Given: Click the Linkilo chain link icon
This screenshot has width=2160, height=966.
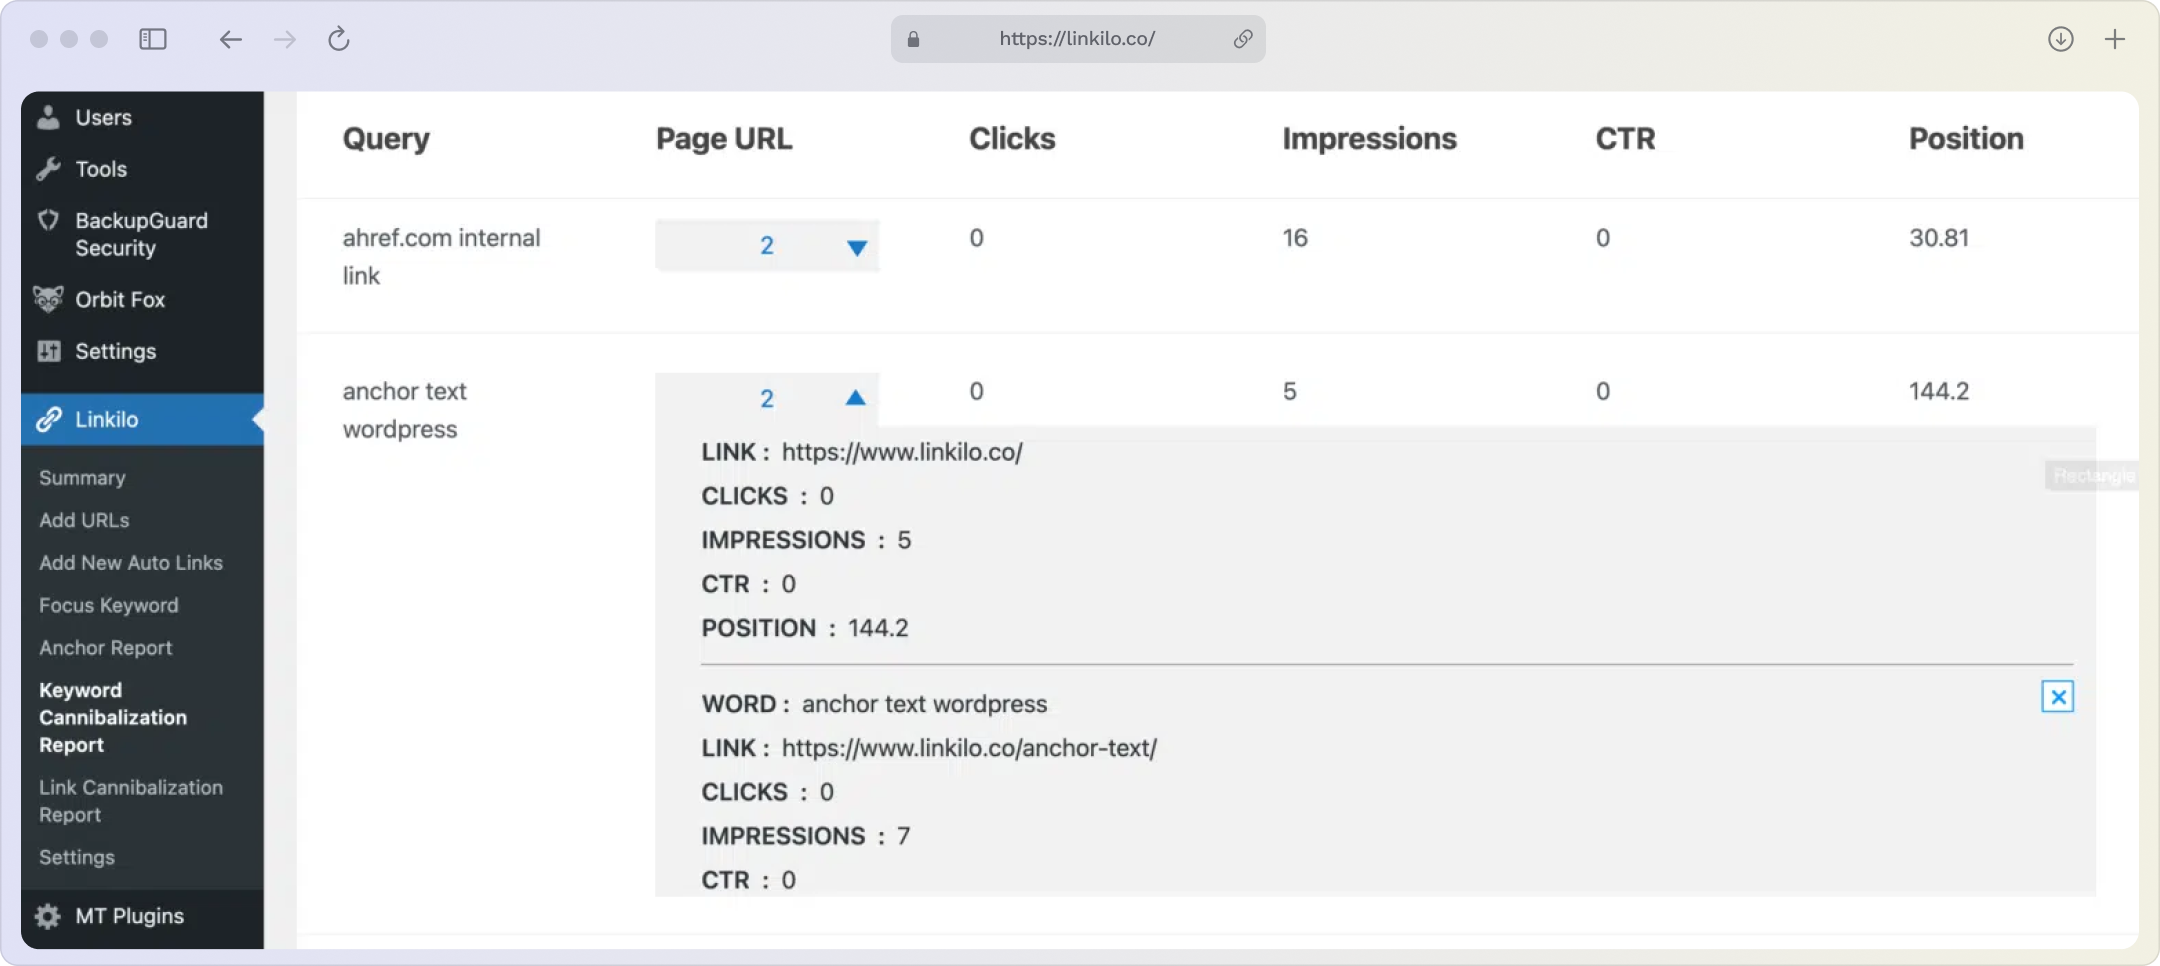Looking at the screenshot, I should point(48,420).
